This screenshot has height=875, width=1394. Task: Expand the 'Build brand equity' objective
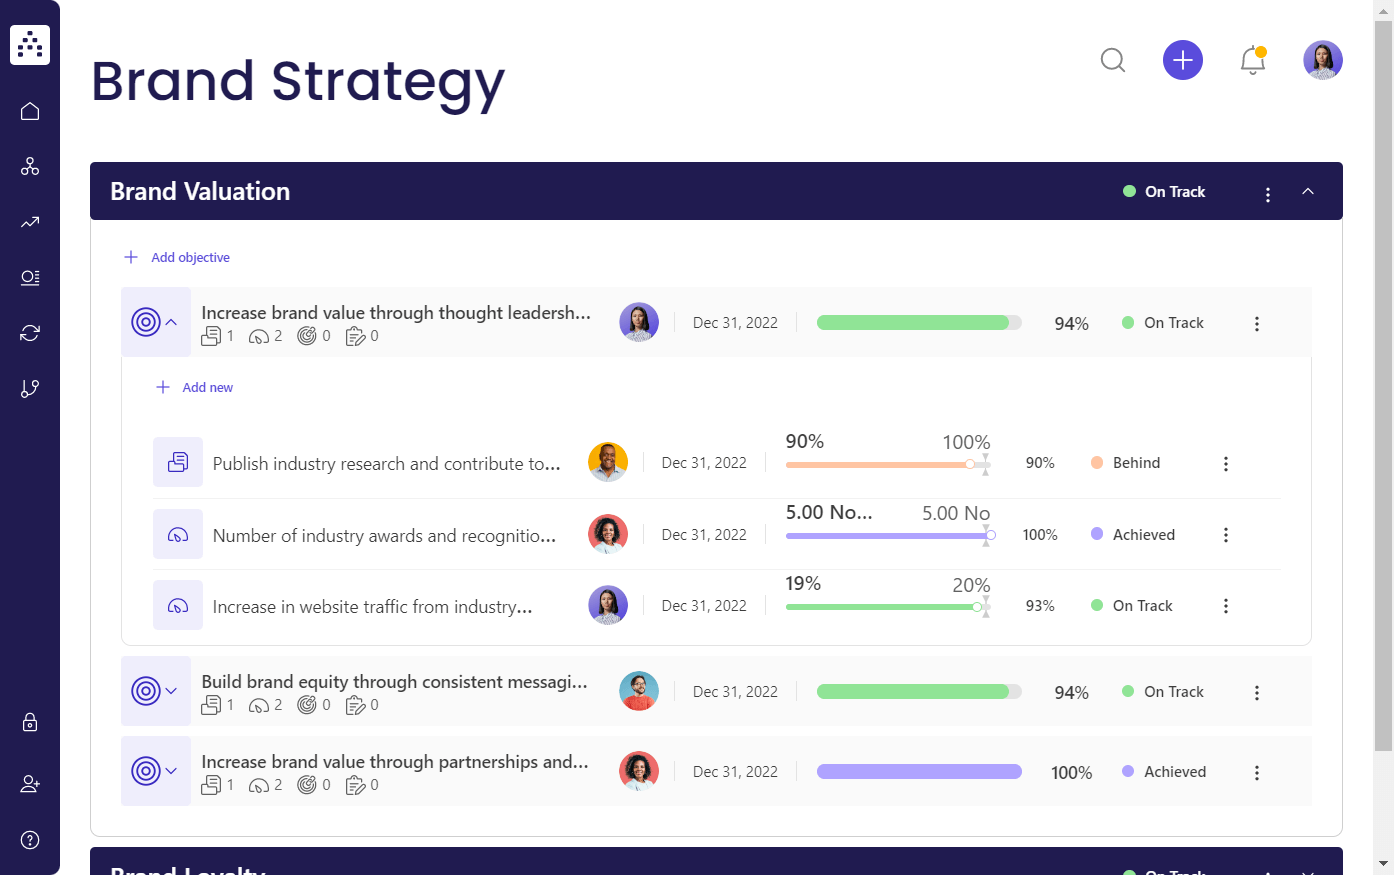click(171, 691)
